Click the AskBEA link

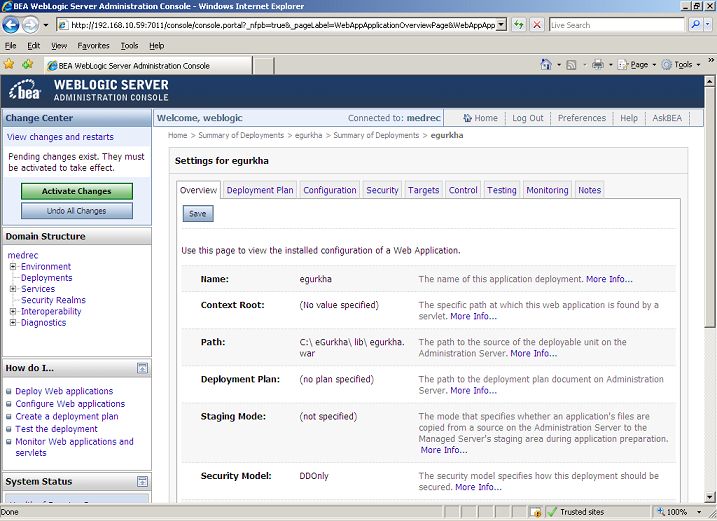[667, 118]
